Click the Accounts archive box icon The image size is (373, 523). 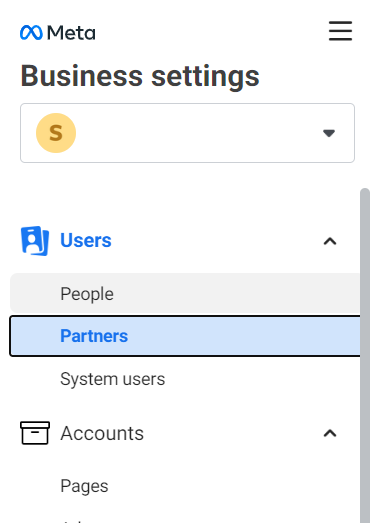pyautogui.click(x=35, y=433)
